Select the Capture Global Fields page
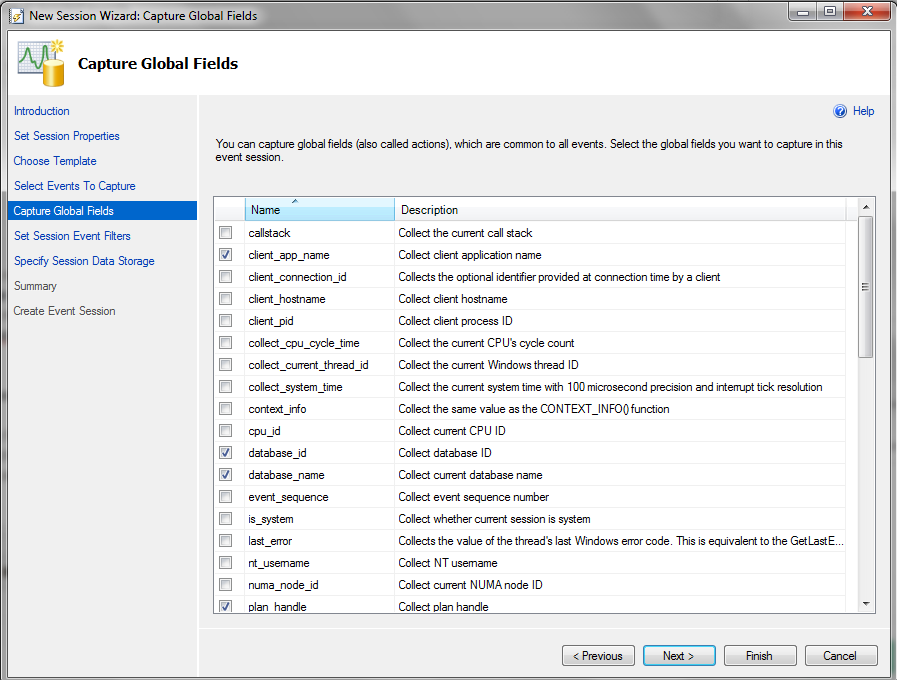This screenshot has height=680, width=897. point(102,210)
